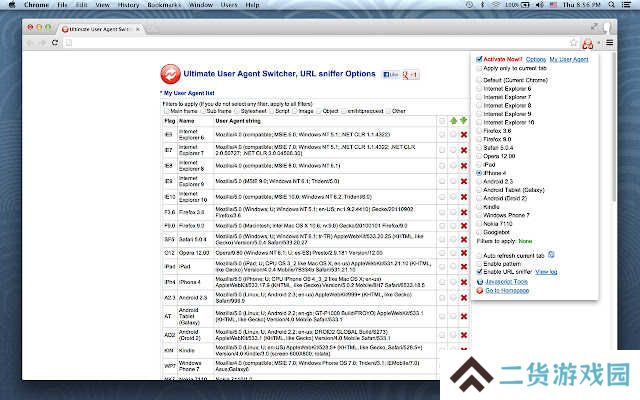The height and width of the screenshot is (400, 640).
Task: Check the Enable pattern option
Action: point(479,264)
